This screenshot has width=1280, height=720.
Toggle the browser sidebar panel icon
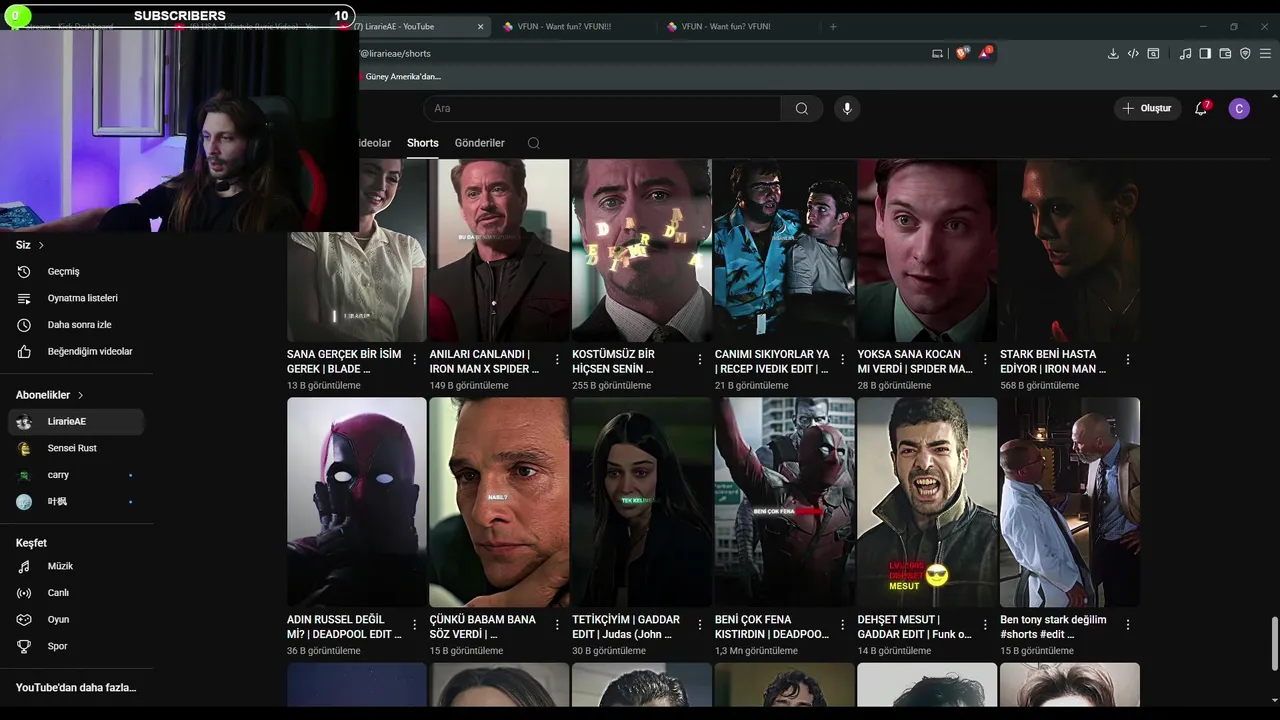[1205, 53]
